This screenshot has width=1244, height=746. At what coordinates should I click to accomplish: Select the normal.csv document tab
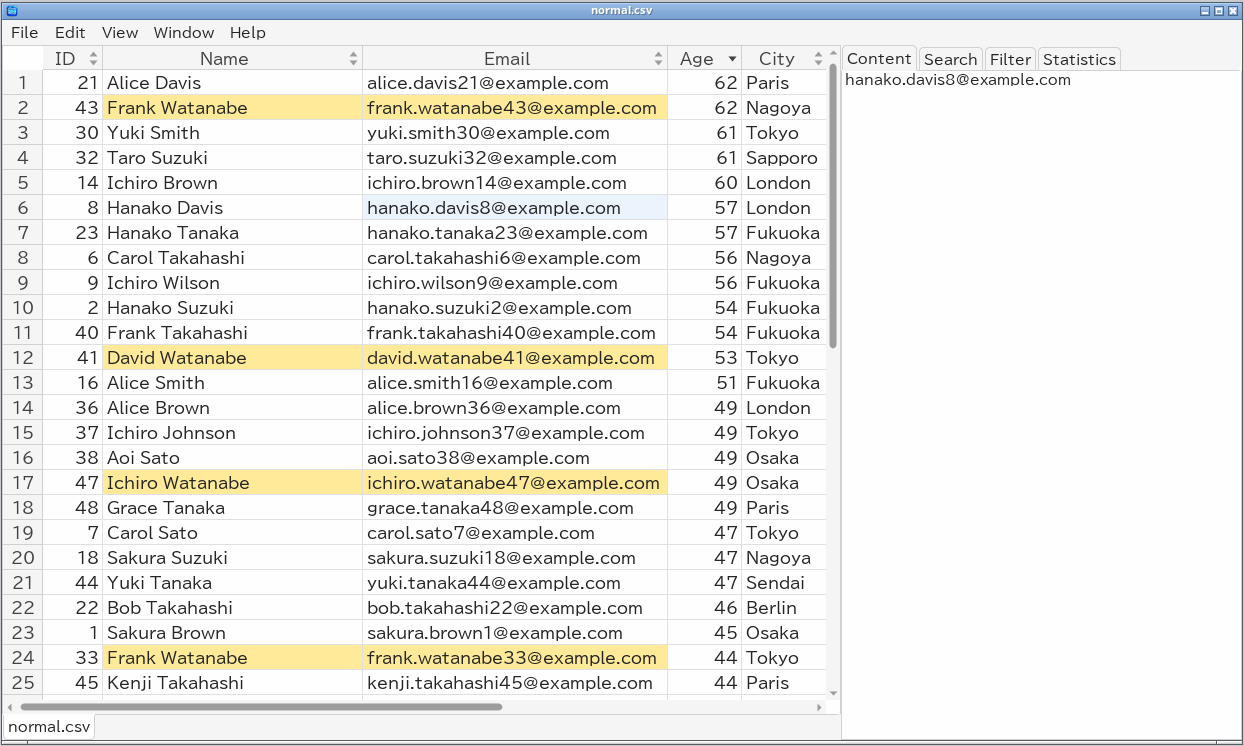tap(49, 727)
